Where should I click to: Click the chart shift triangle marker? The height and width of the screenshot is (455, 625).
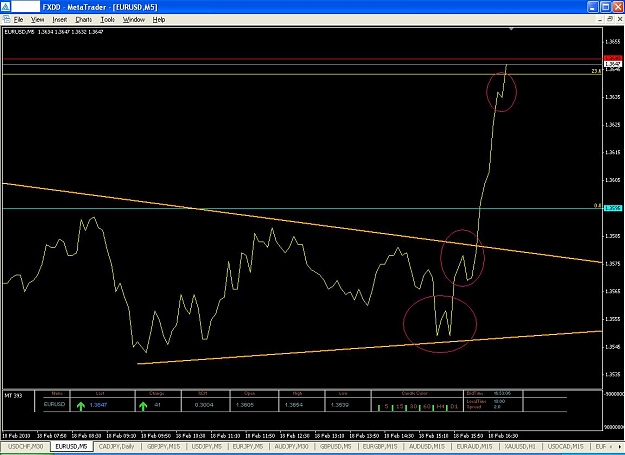point(511,29)
